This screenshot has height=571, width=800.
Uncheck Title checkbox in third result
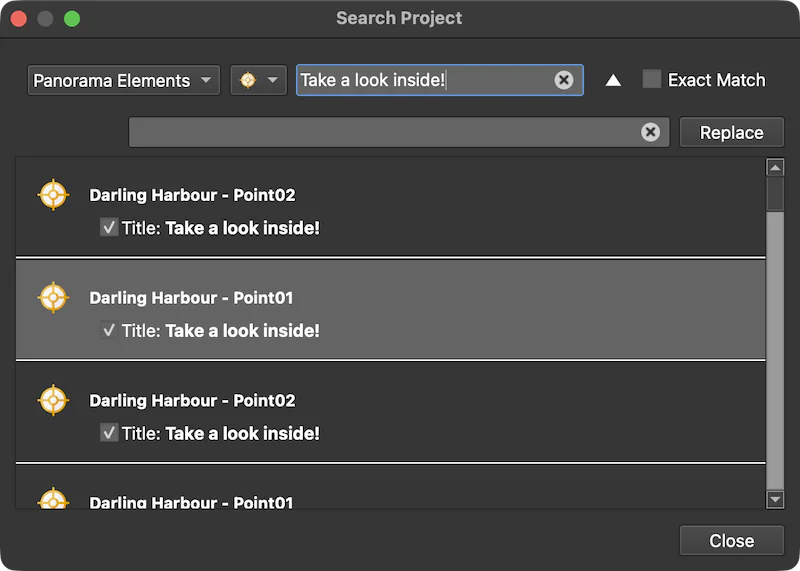coord(109,433)
